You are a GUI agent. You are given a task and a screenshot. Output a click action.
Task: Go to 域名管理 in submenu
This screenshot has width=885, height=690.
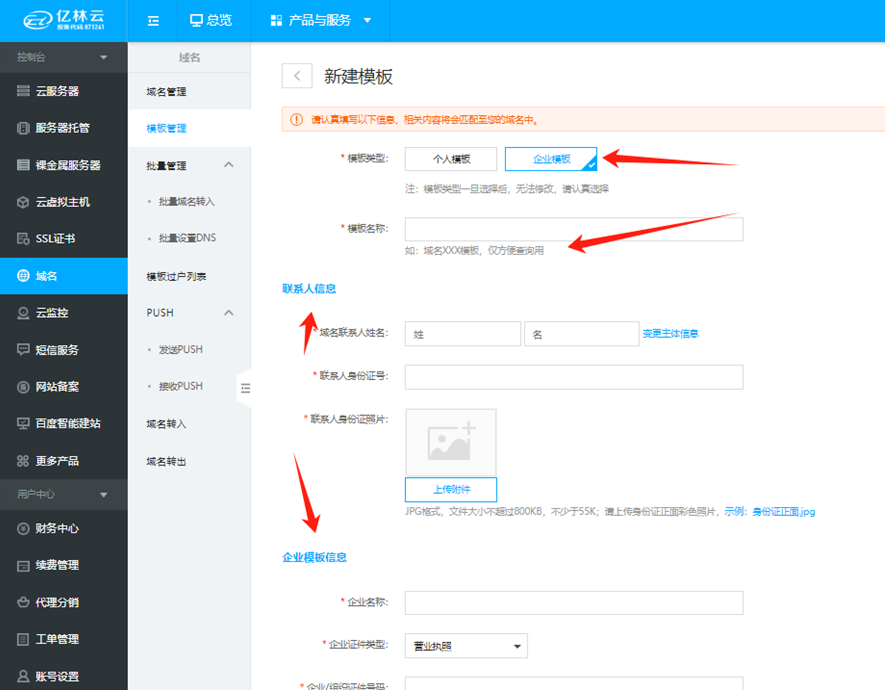[166, 92]
